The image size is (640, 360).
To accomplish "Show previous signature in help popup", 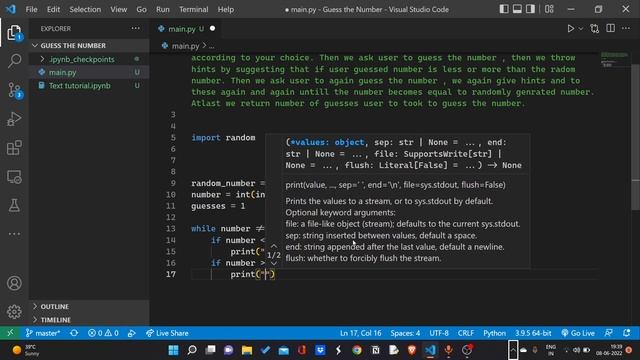I will pyautogui.click(x=274, y=246).
